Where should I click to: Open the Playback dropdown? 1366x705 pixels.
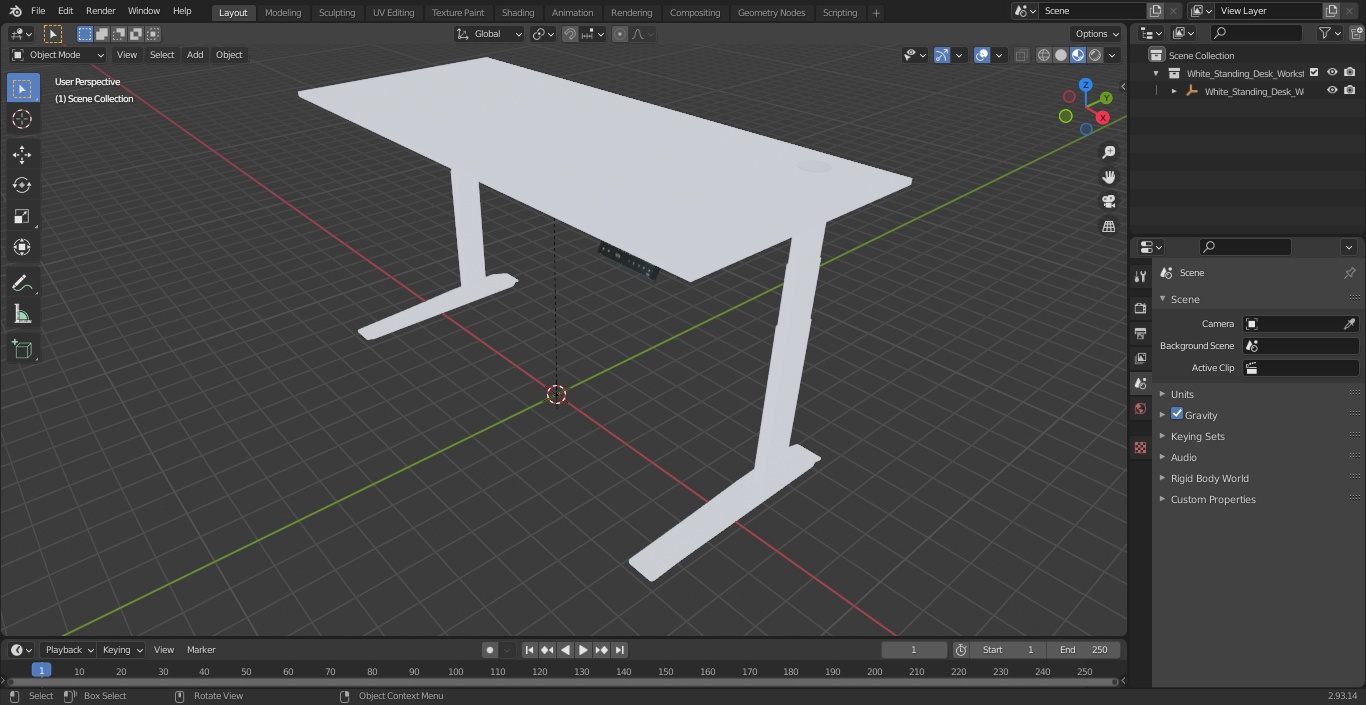pyautogui.click(x=68, y=650)
